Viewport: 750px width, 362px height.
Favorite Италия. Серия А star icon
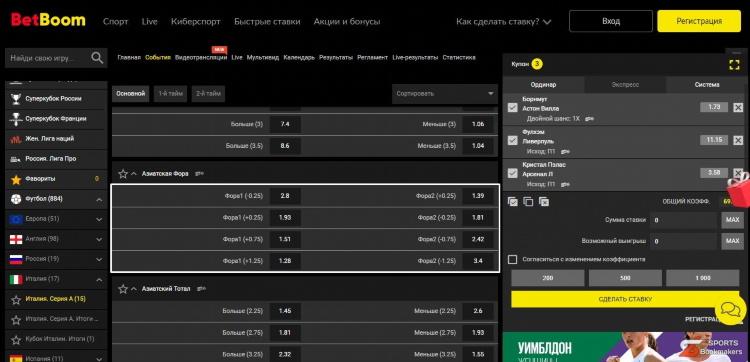point(16,299)
